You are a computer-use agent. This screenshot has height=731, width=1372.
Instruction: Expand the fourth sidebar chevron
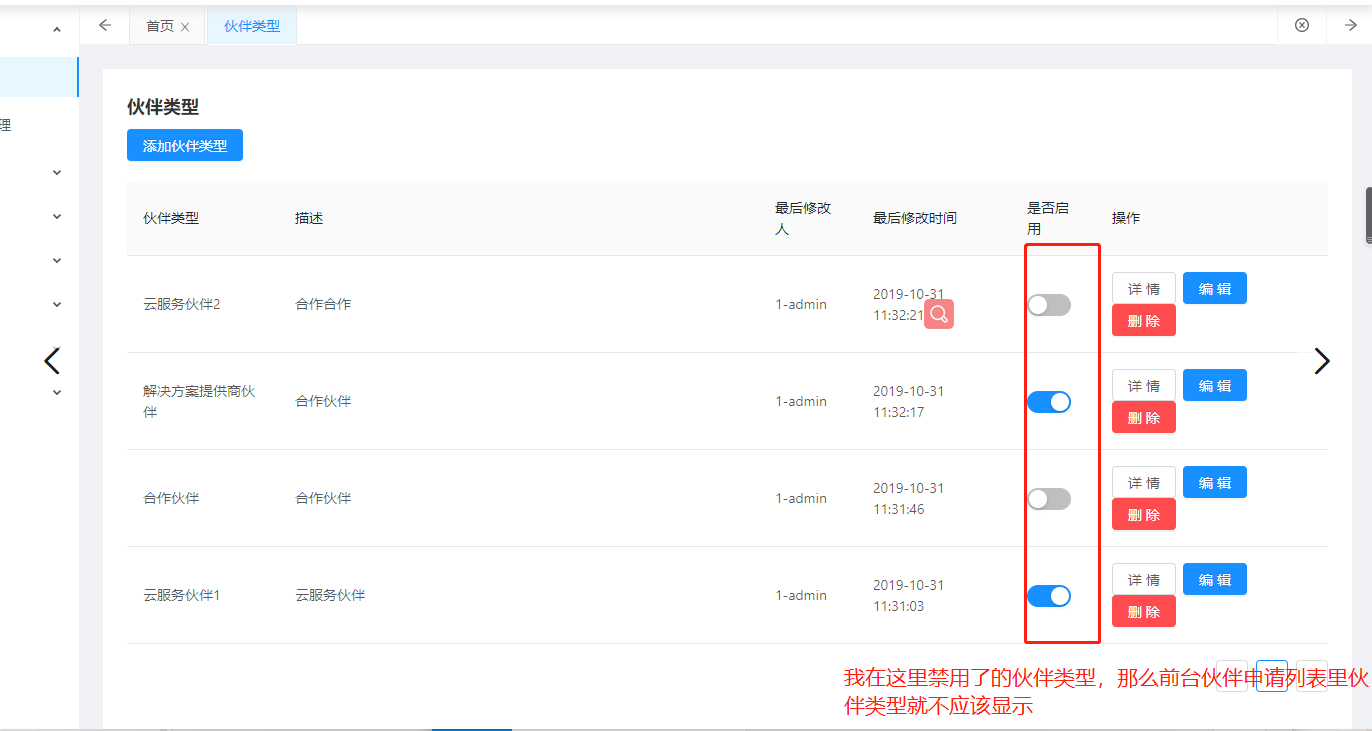click(57, 260)
